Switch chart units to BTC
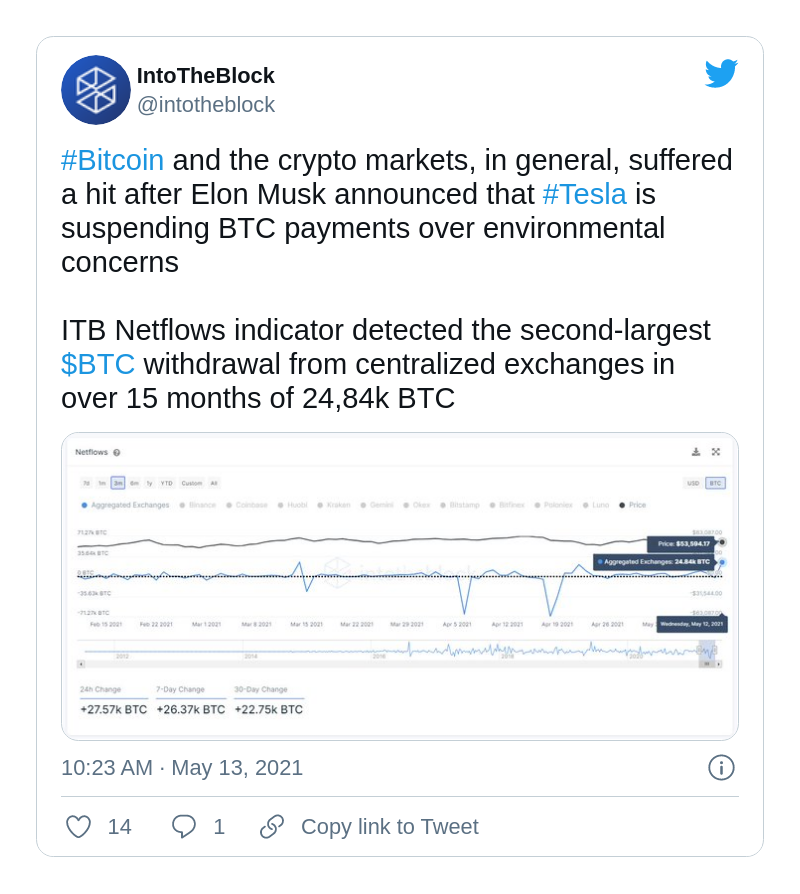 pyautogui.click(x=715, y=483)
